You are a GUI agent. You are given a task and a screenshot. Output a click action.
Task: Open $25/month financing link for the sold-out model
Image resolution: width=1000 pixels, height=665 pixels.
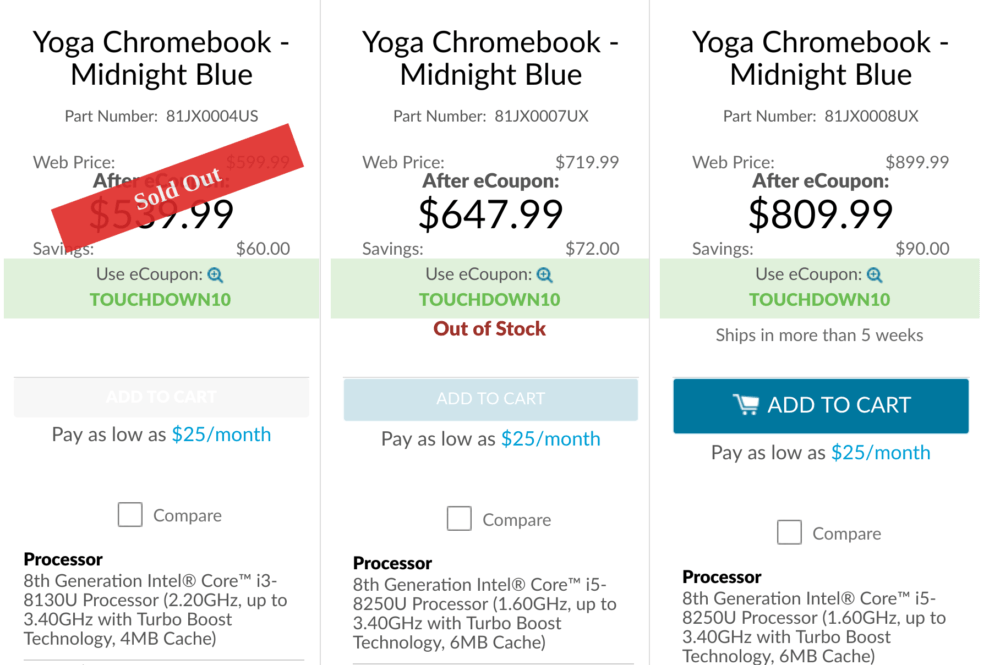click(x=221, y=435)
